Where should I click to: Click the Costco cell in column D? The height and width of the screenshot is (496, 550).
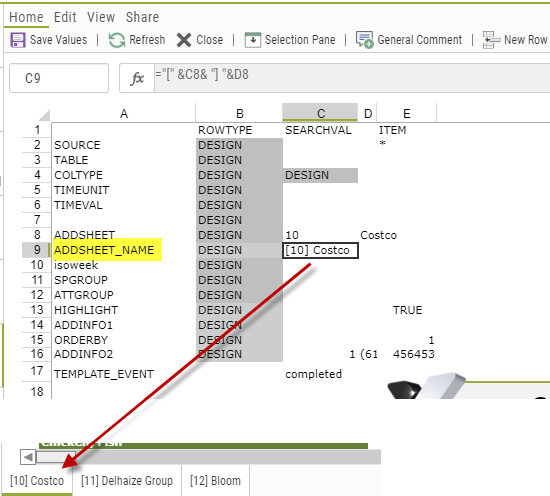click(378, 235)
